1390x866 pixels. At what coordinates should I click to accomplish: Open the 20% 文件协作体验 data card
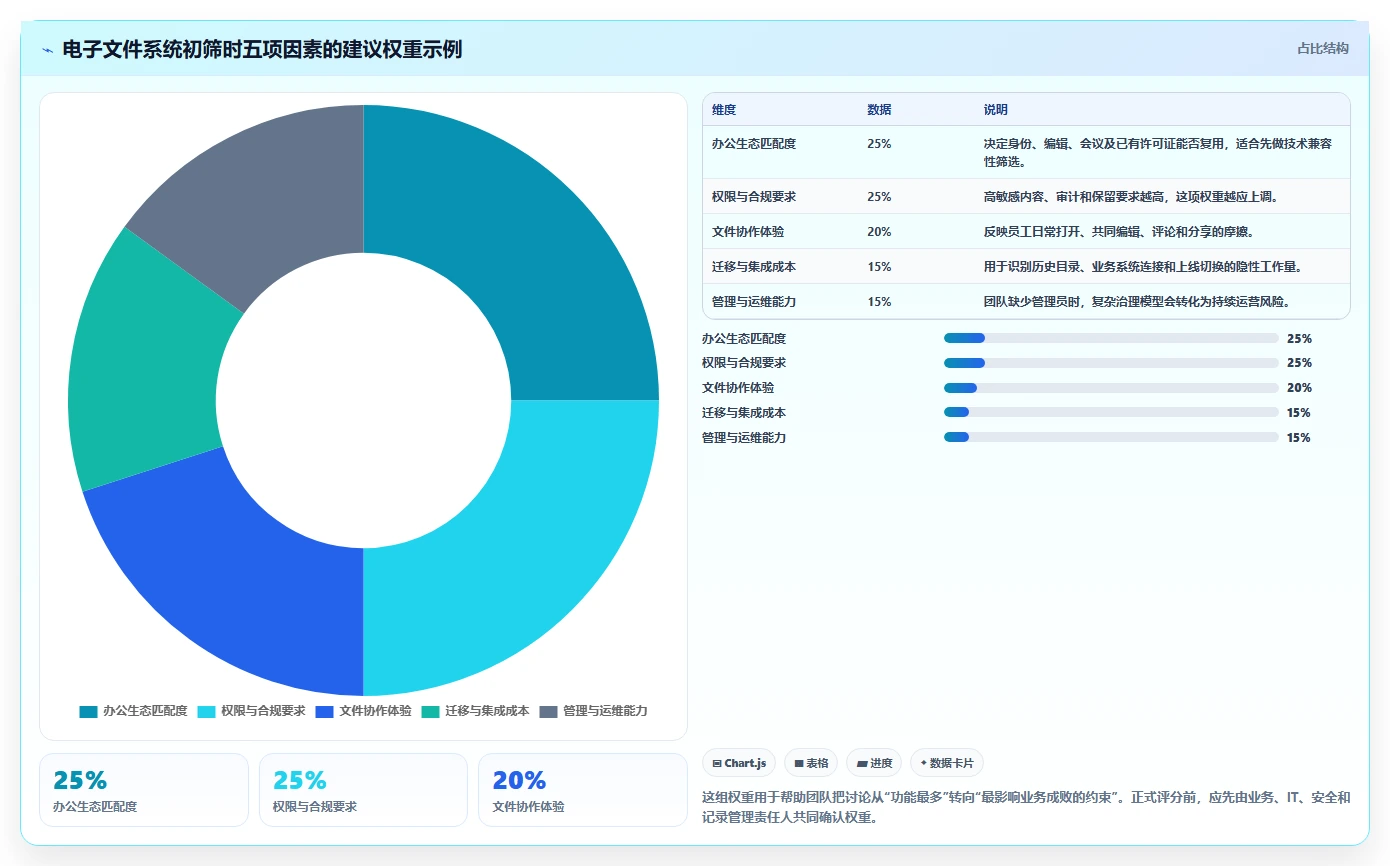583,790
